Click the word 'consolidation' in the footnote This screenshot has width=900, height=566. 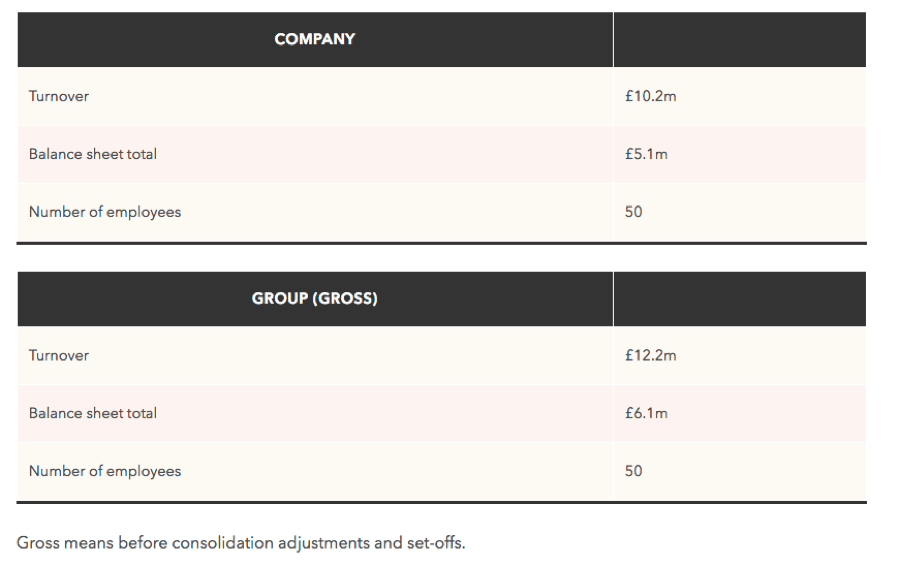223,543
